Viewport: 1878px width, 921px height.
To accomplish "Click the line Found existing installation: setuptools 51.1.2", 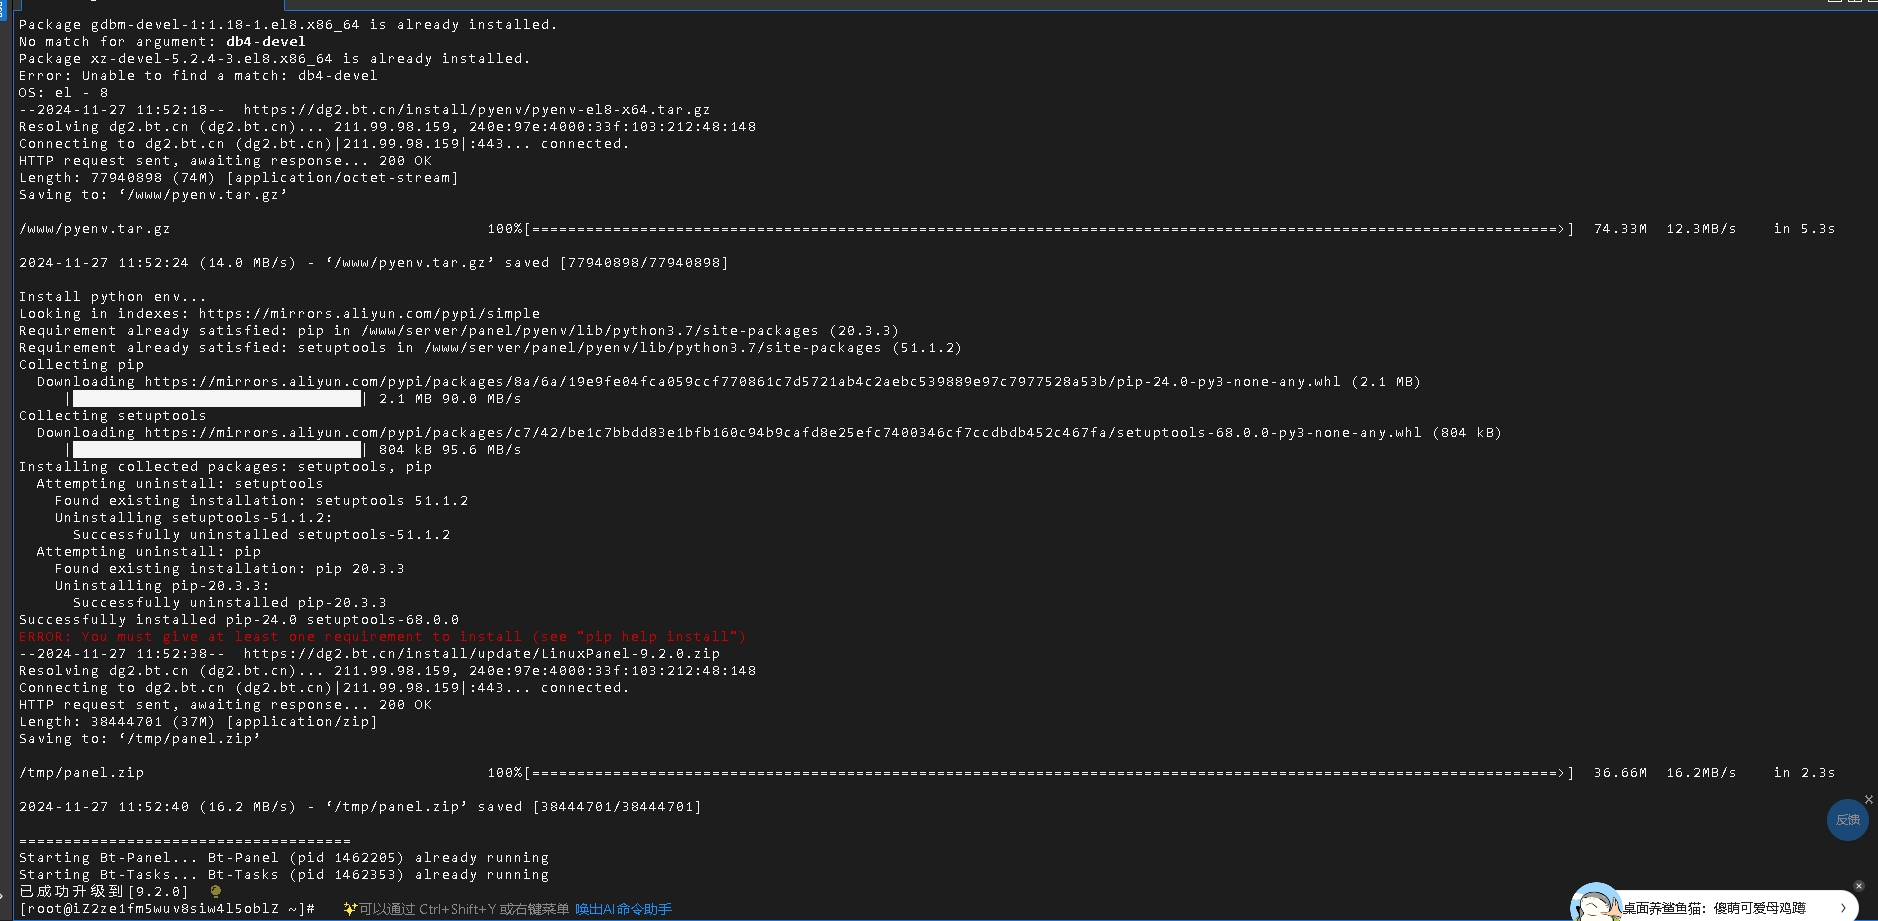I will [261, 500].
